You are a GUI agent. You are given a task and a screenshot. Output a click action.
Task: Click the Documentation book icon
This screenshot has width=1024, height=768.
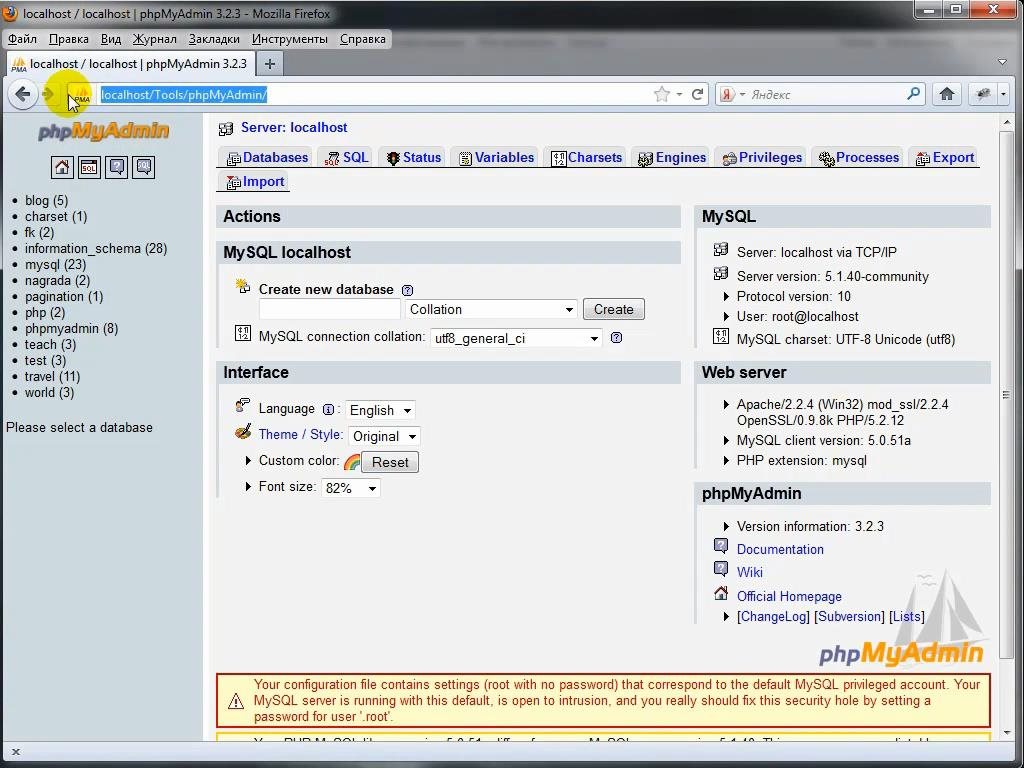point(721,546)
